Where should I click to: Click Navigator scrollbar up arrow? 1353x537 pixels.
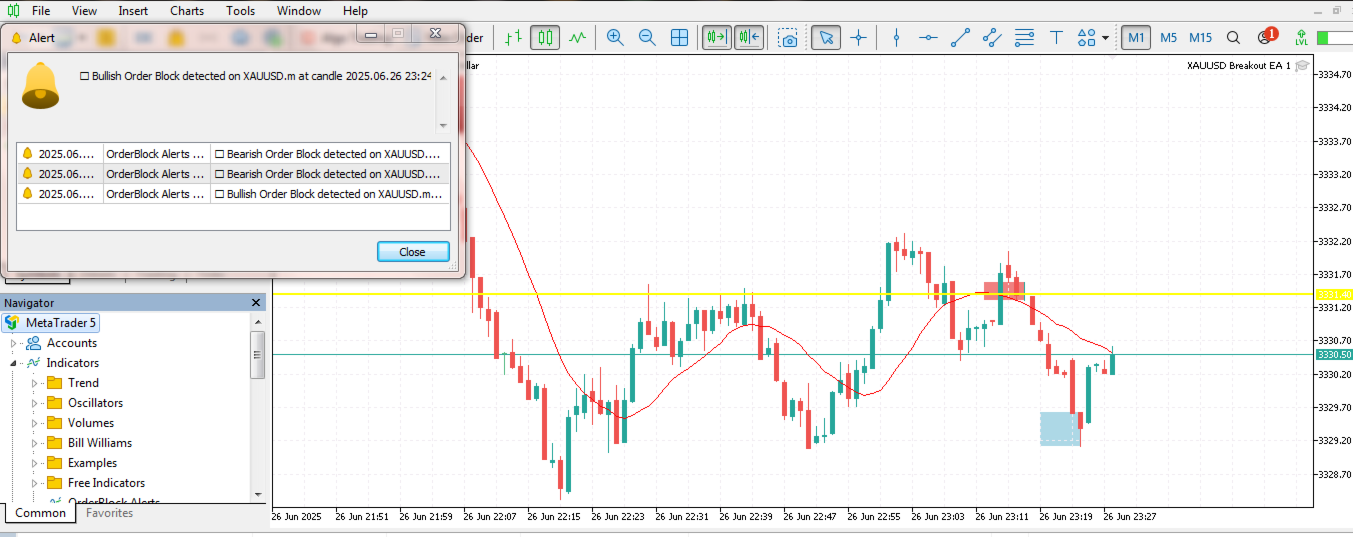(258, 321)
